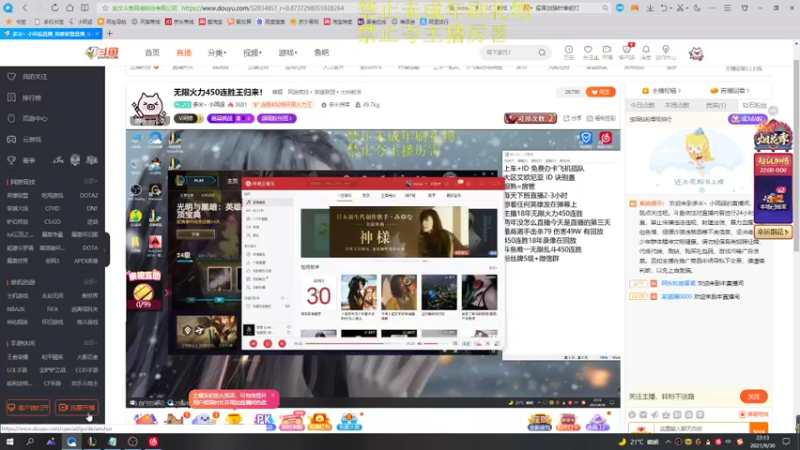
Task: Close the pink tooltip popup
Action: coord(272,395)
